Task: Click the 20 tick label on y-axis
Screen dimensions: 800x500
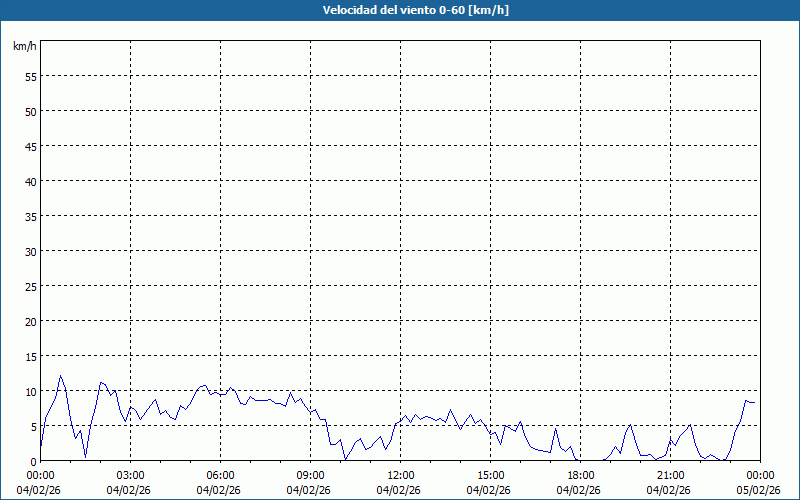Action: point(30,321)
